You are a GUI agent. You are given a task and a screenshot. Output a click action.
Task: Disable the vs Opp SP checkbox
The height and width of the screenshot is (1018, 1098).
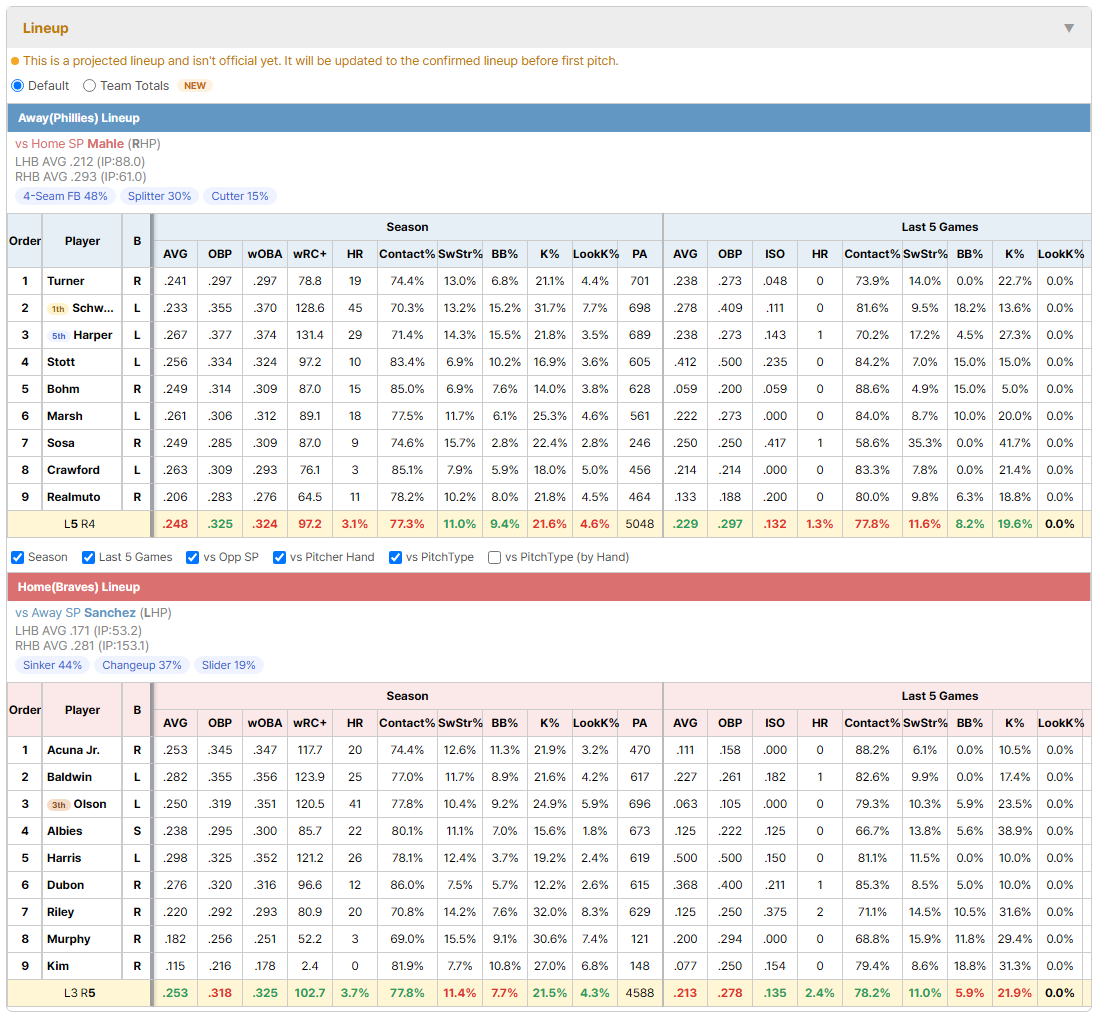point(193,557)
